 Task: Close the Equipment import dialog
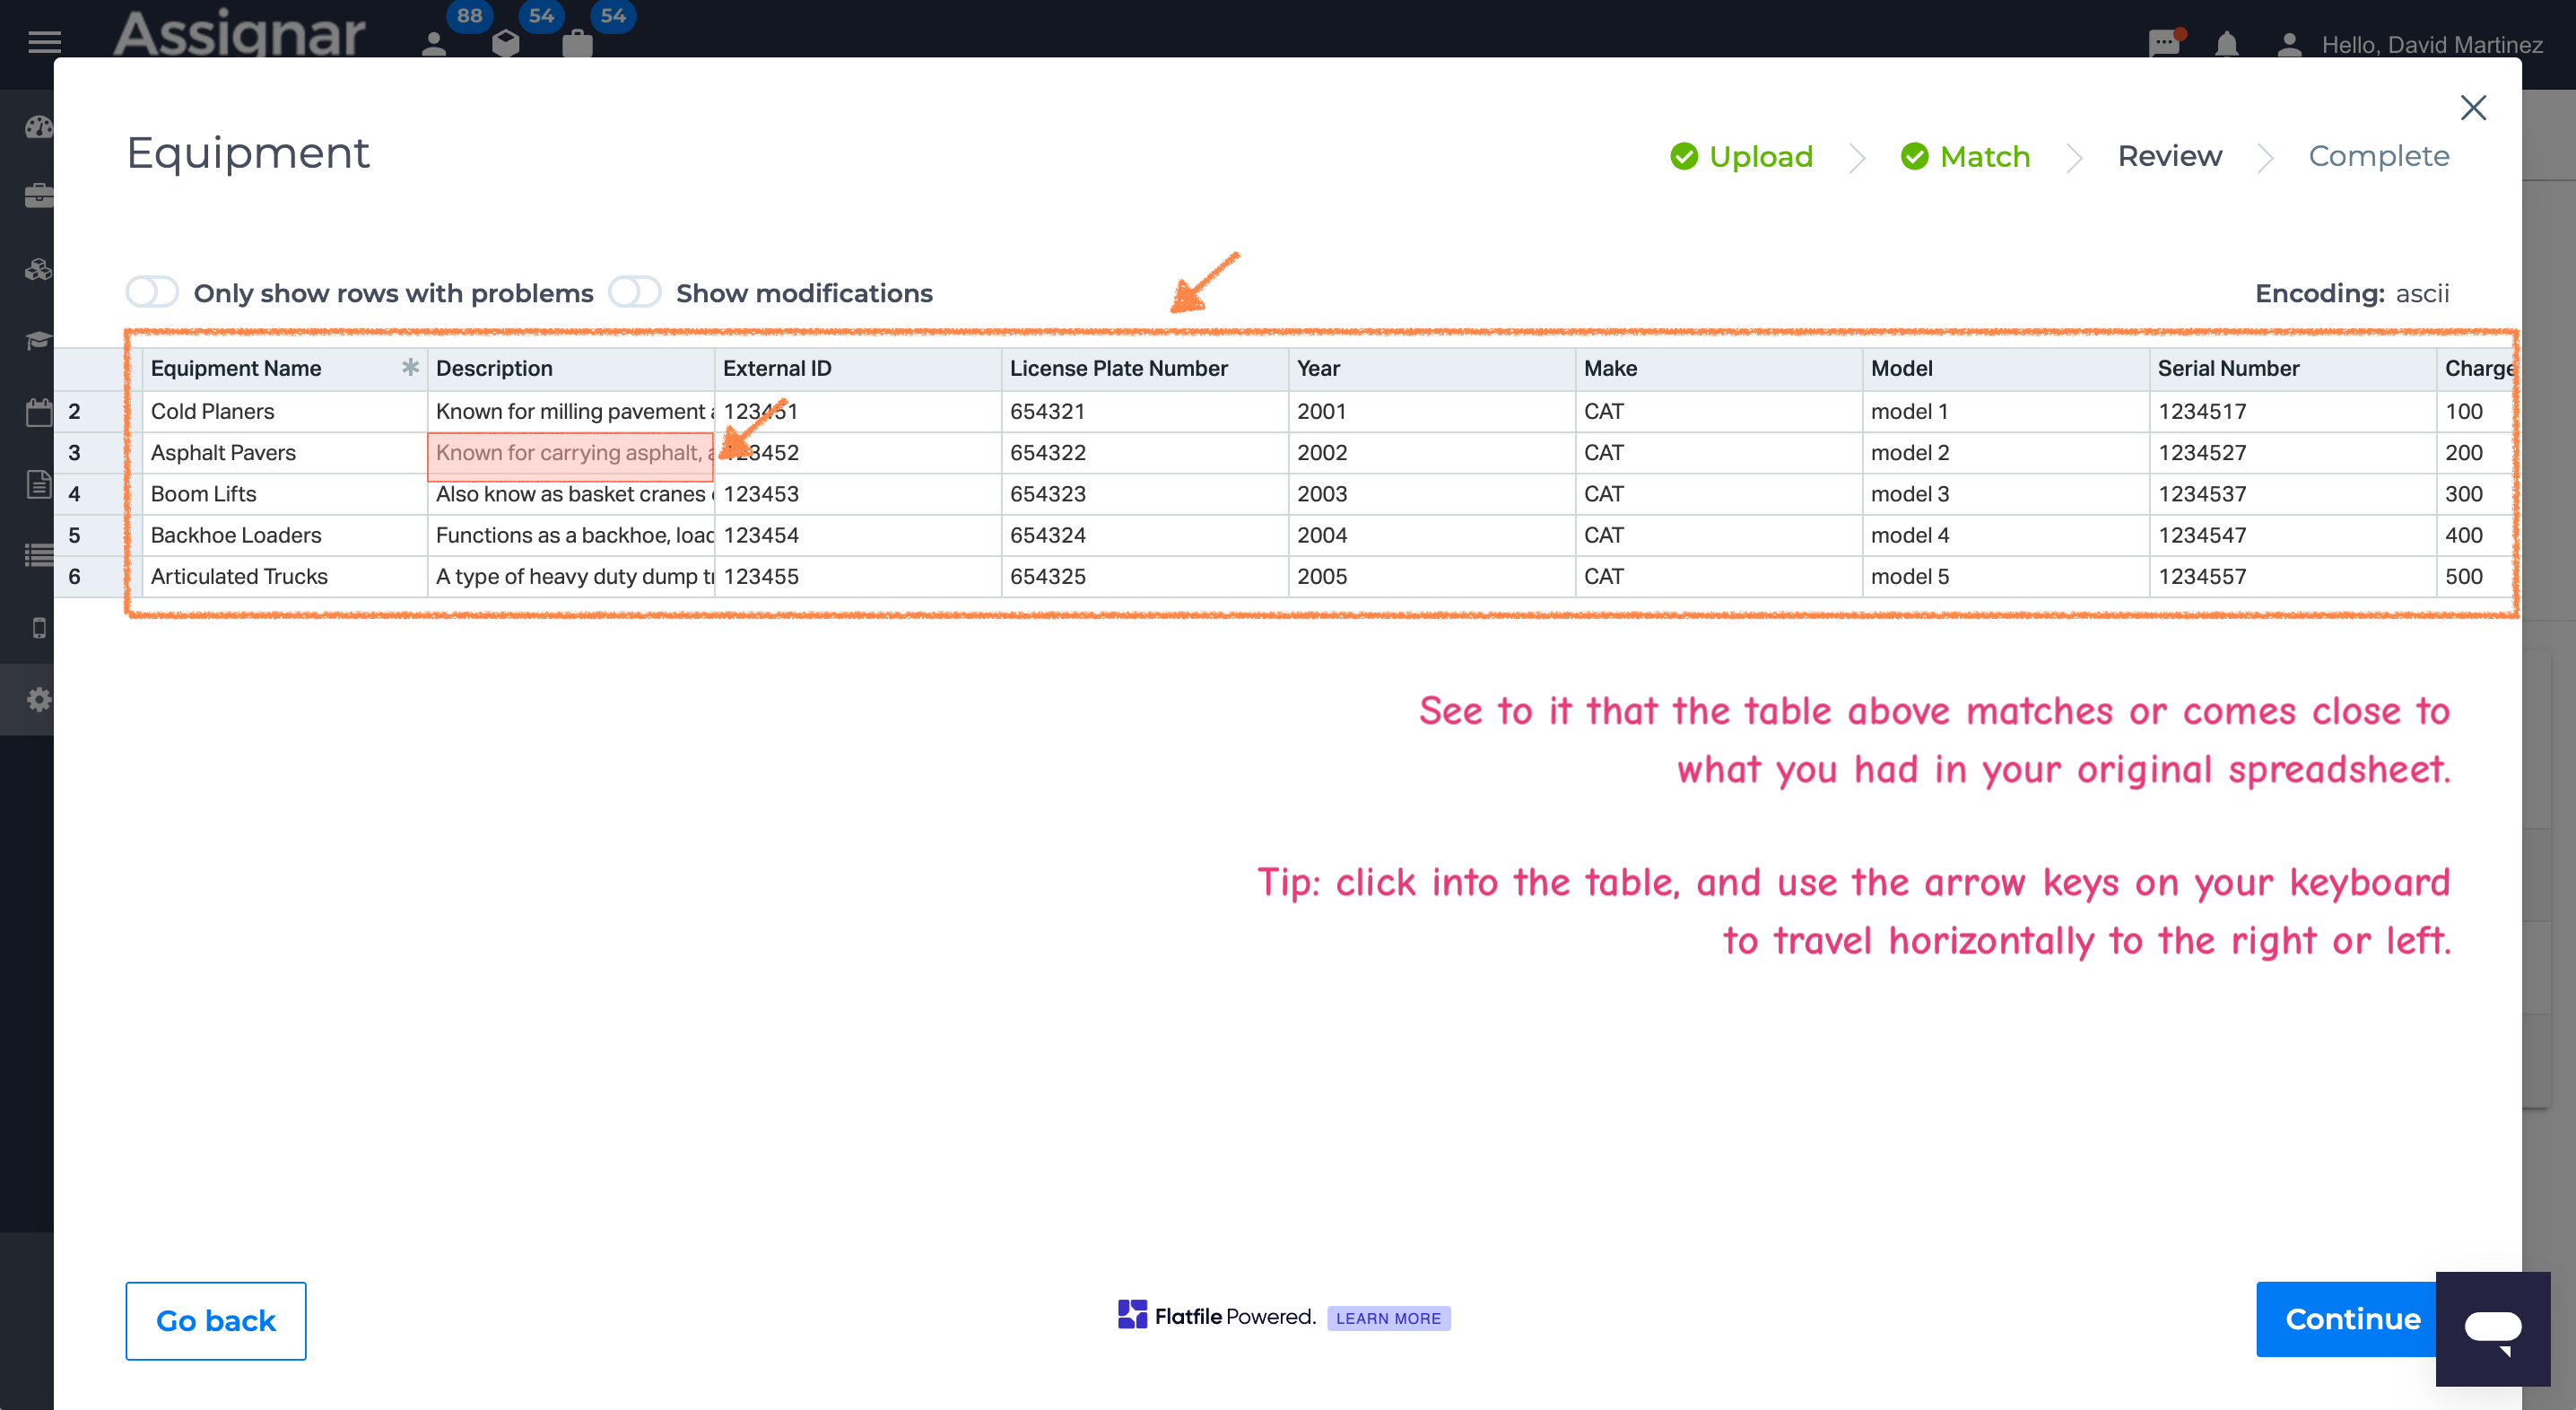pos(2472,107)
